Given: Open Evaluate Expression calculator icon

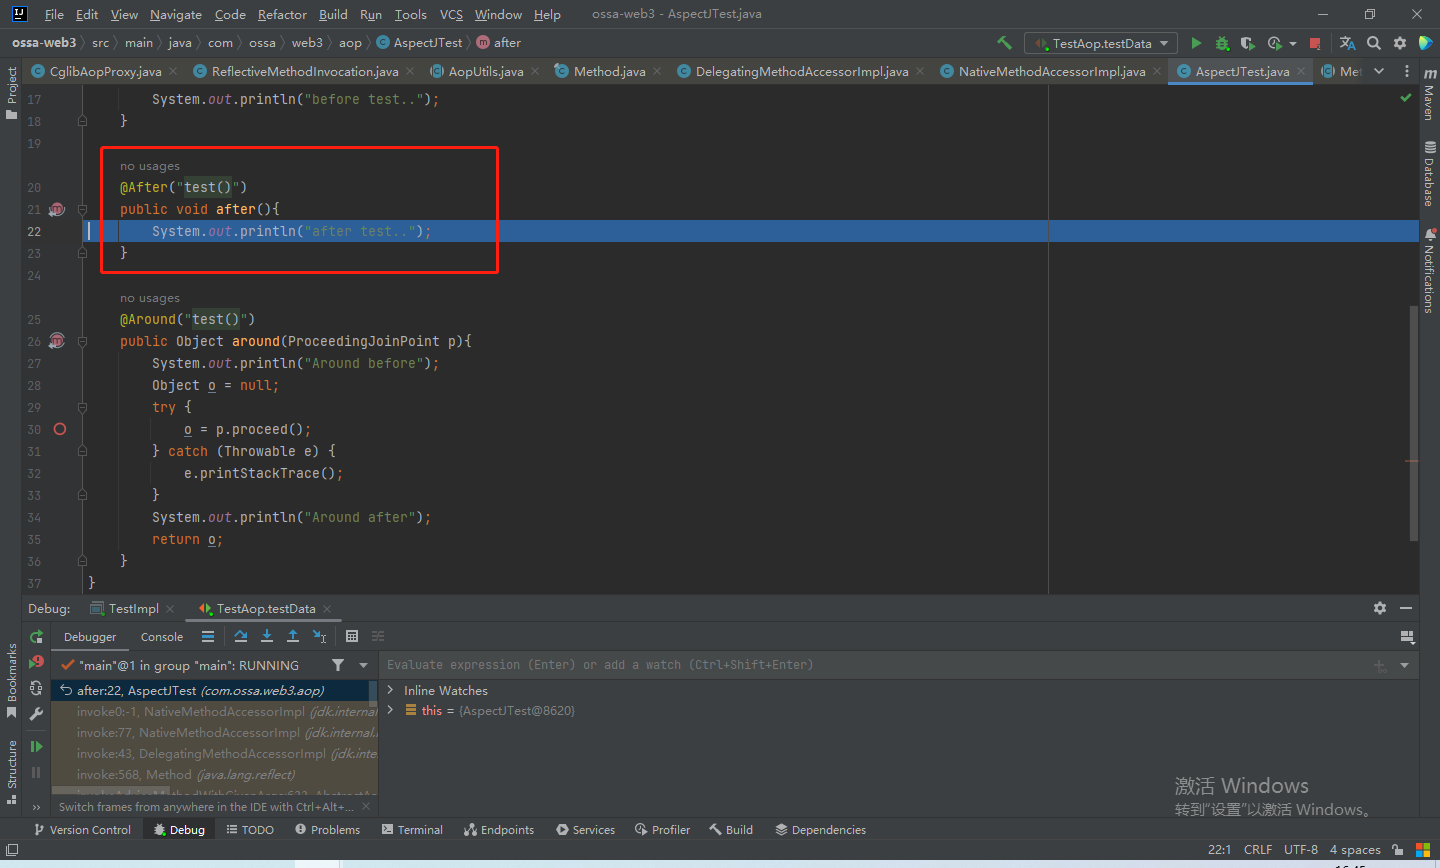Looking at the screenshot, I should pos(352,636).
